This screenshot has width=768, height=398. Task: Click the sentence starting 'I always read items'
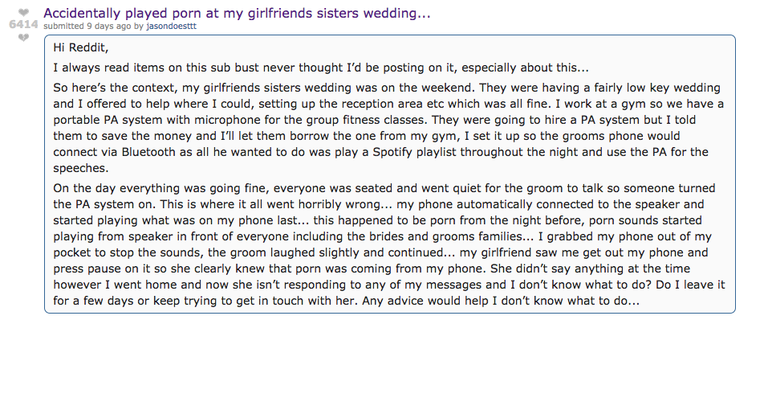click(x=321, y=68)
